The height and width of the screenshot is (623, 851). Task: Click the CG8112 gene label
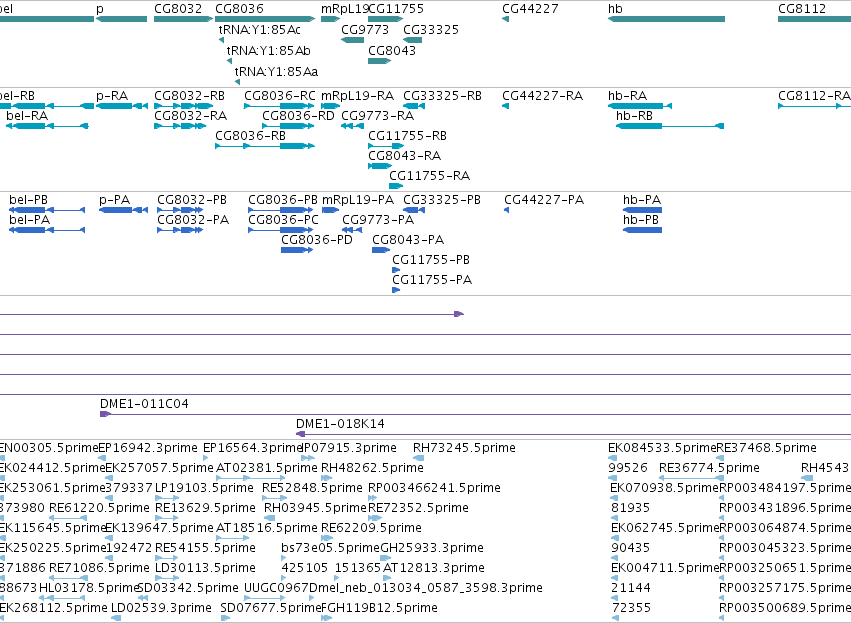(802, 9)
